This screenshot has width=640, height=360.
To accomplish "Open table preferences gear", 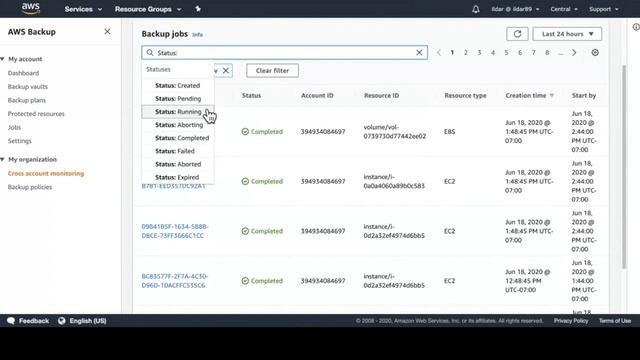I will coord(595,53).
